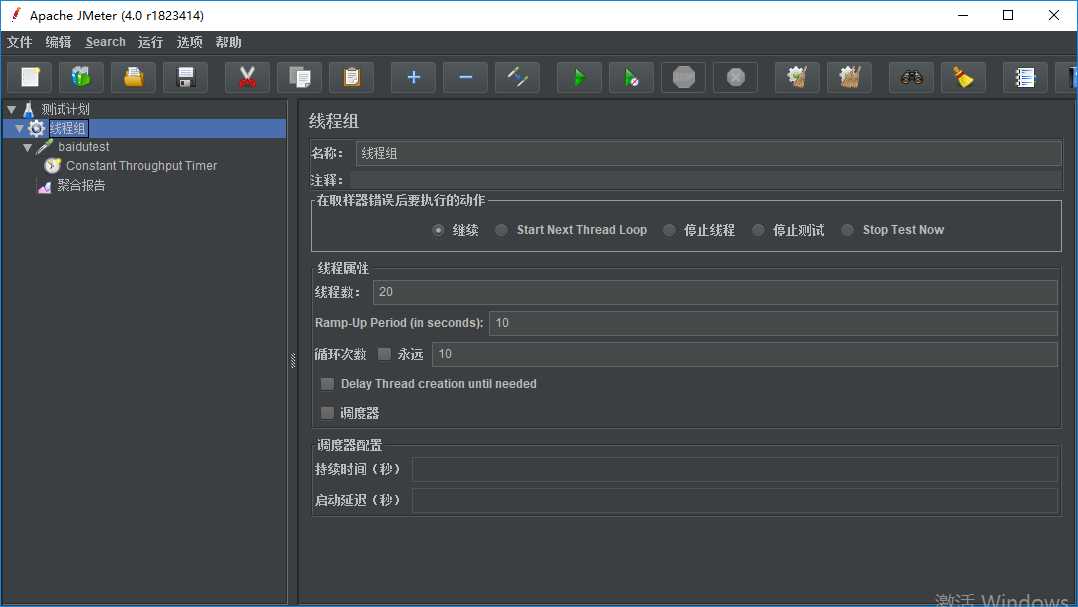Toggle the 永远 loop forever checkbox
The image size is (1078, 607).
384,354
